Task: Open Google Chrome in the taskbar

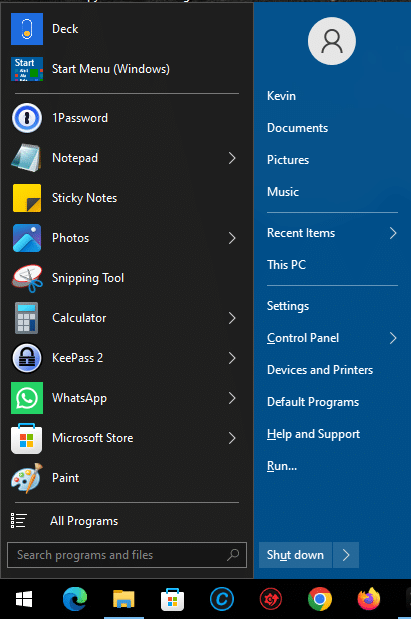Action: (320, 599)
